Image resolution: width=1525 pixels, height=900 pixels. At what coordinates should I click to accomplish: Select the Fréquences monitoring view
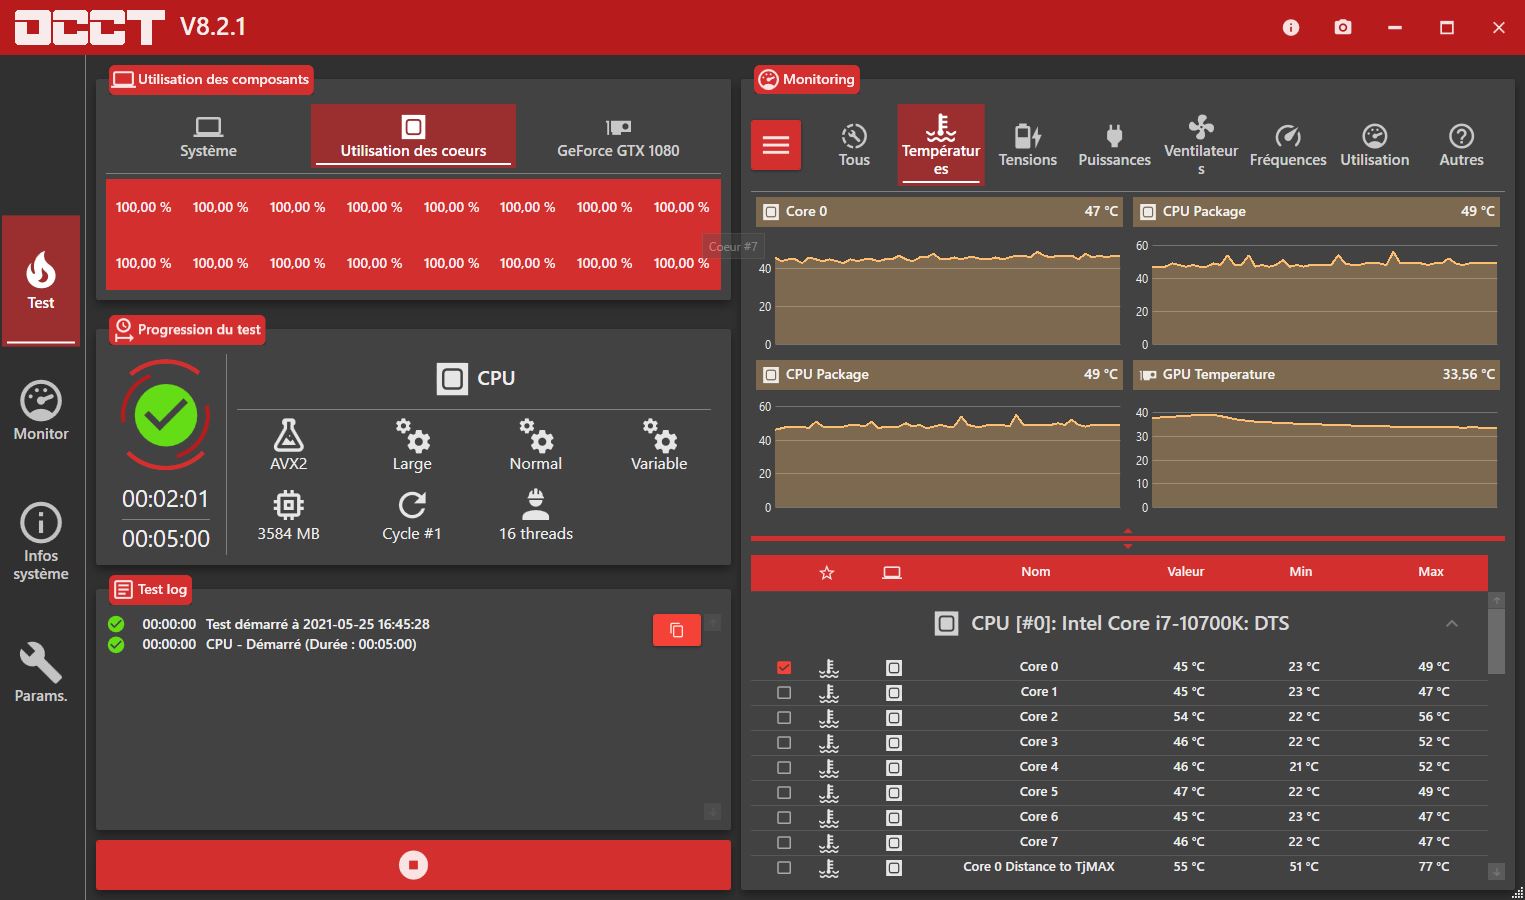click(x=1287, y=145)
